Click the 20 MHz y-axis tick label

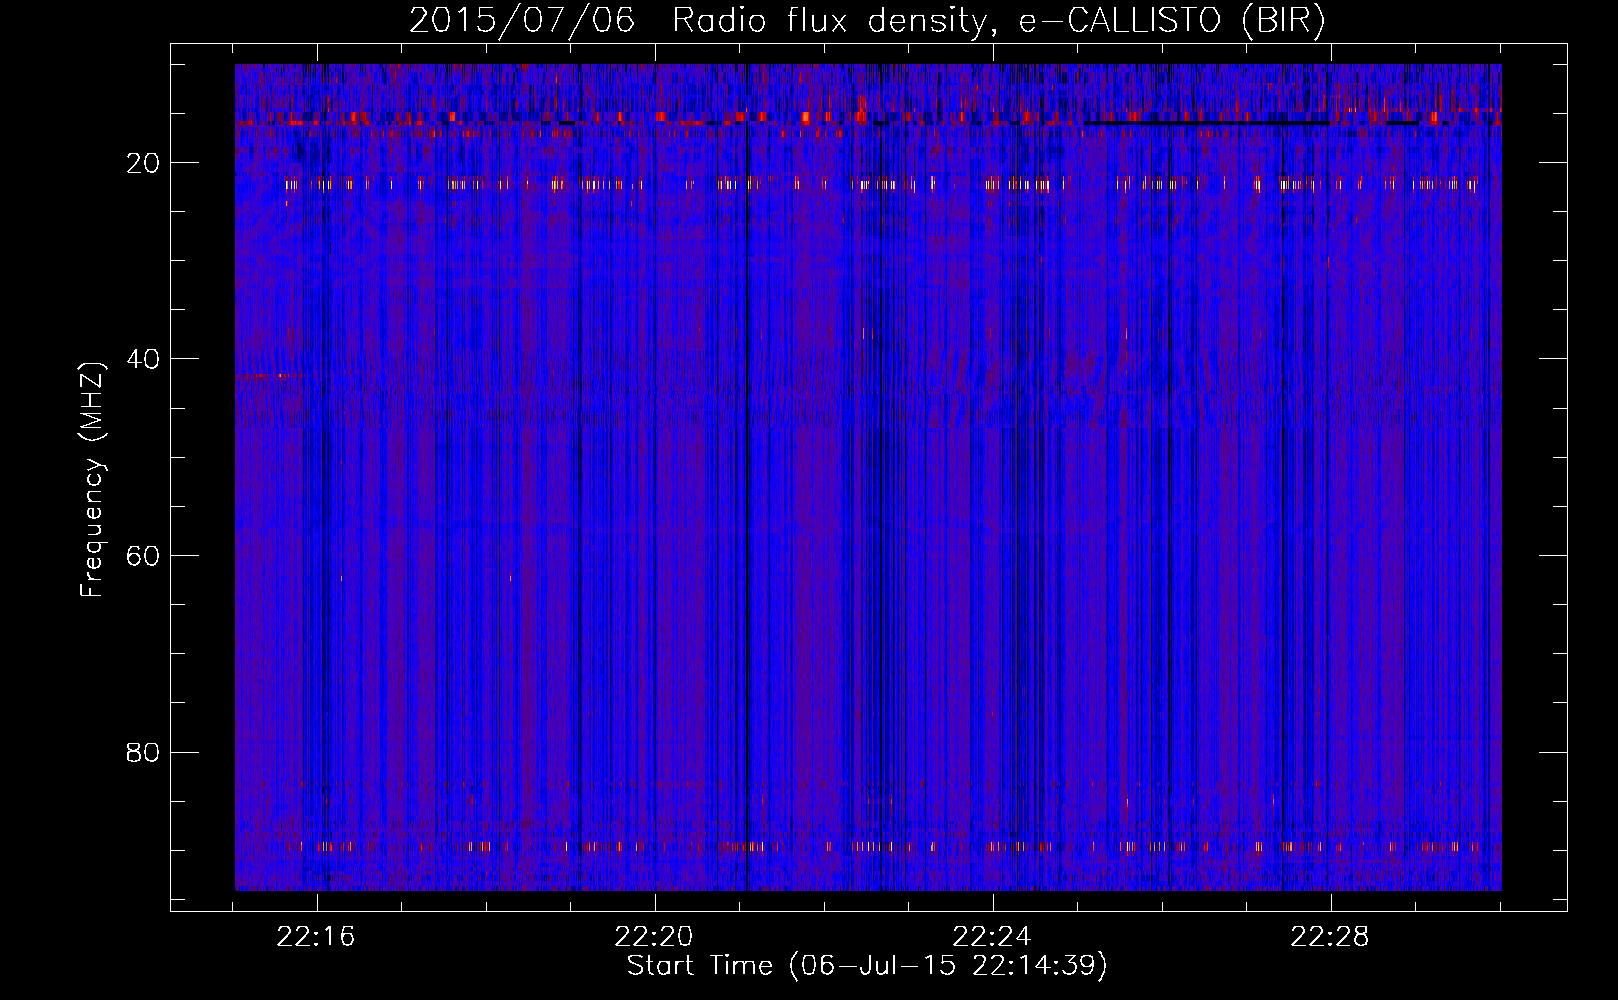coord(143,163)
